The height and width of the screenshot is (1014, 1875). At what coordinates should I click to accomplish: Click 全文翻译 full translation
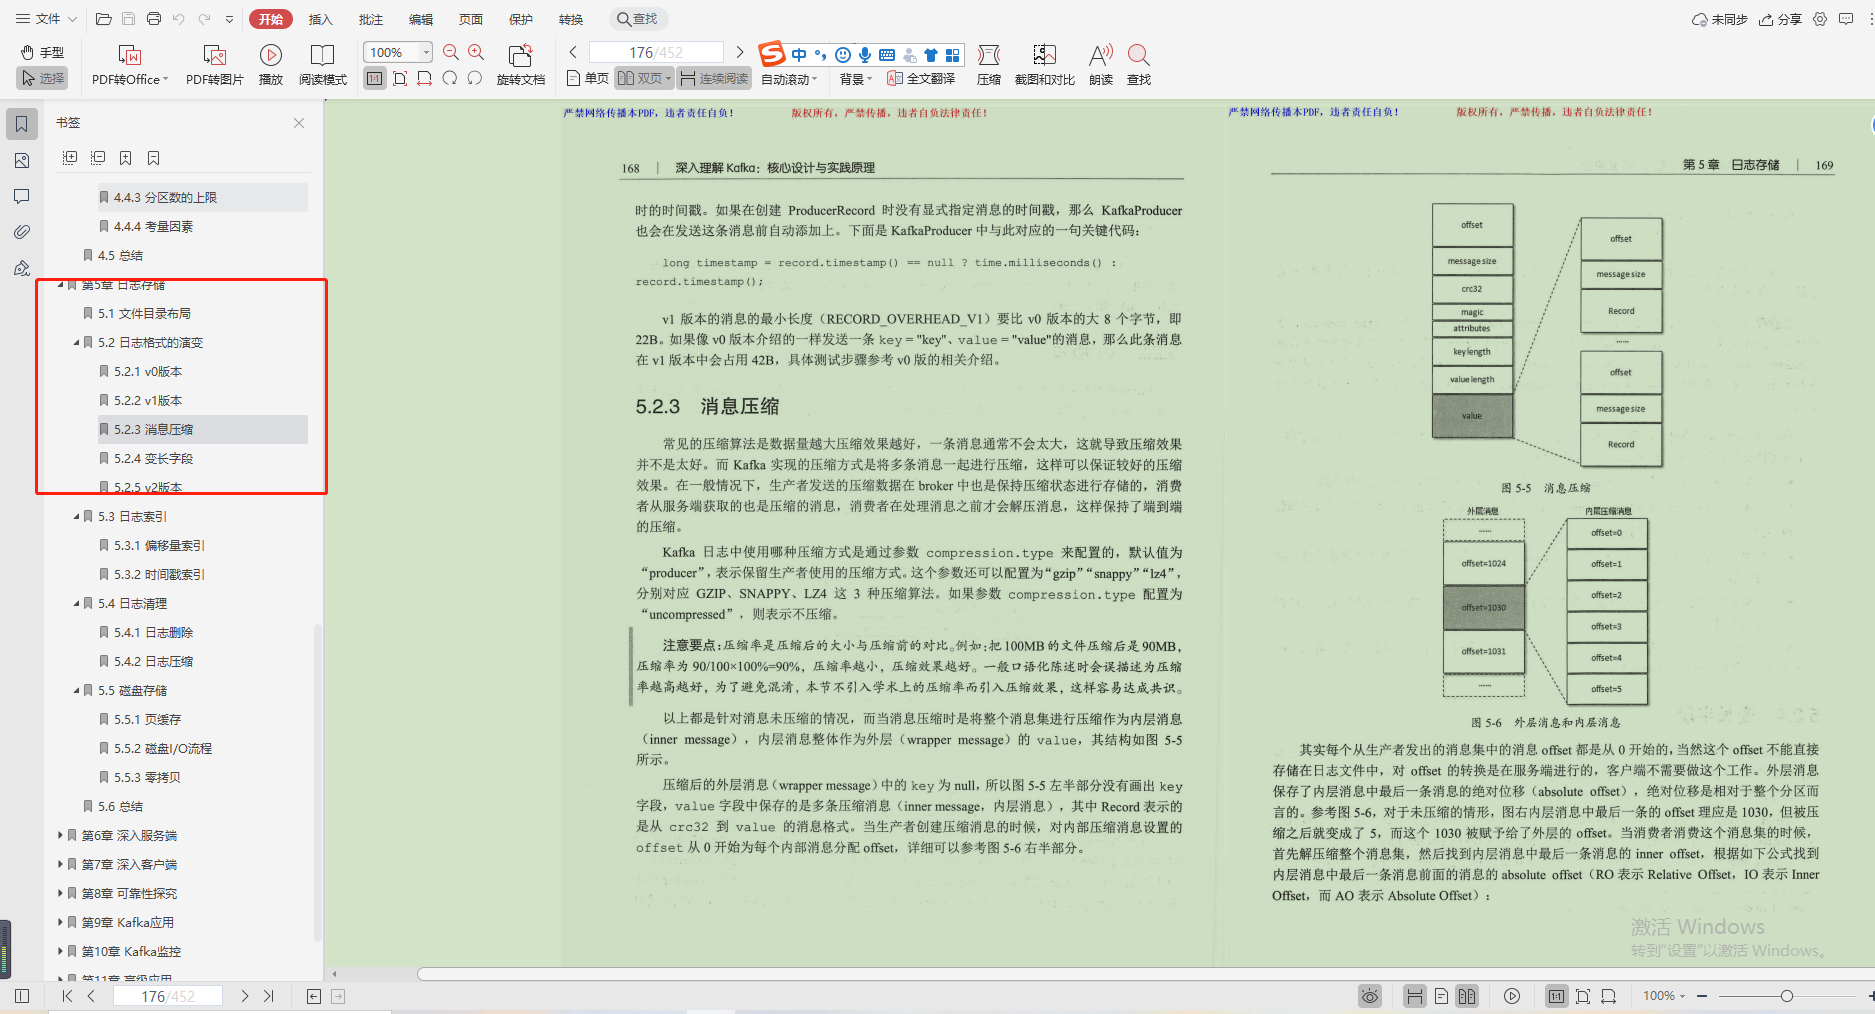tap(921, 78)
